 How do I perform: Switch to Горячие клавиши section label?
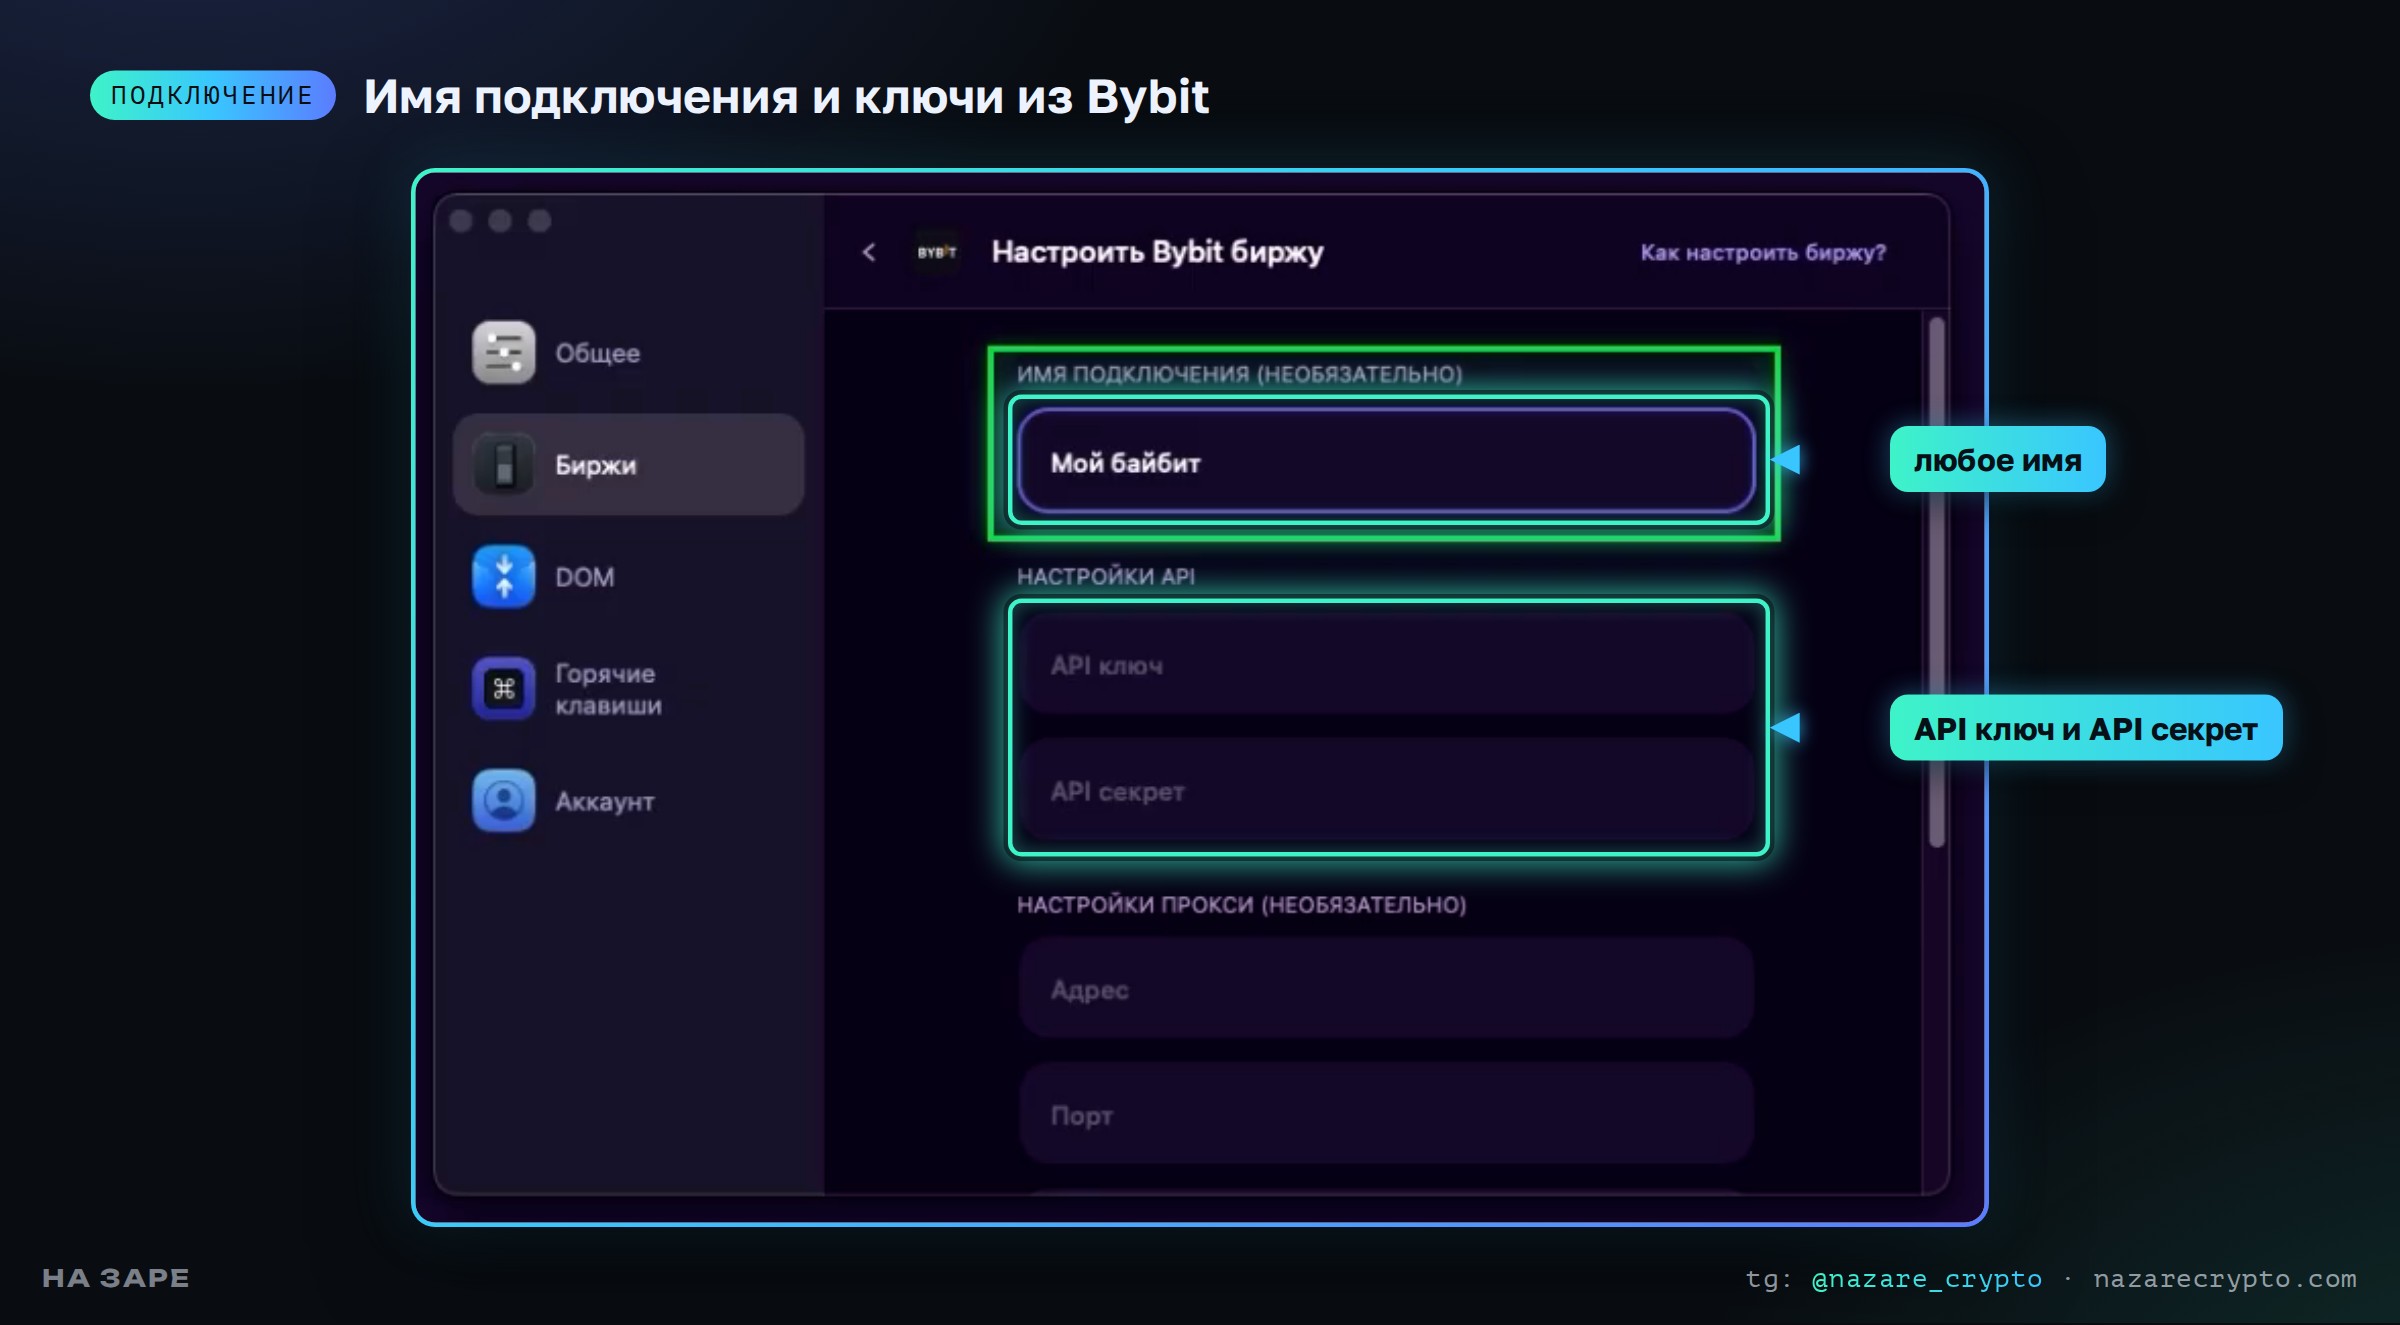pyautogui.click(x=608, y=689)
